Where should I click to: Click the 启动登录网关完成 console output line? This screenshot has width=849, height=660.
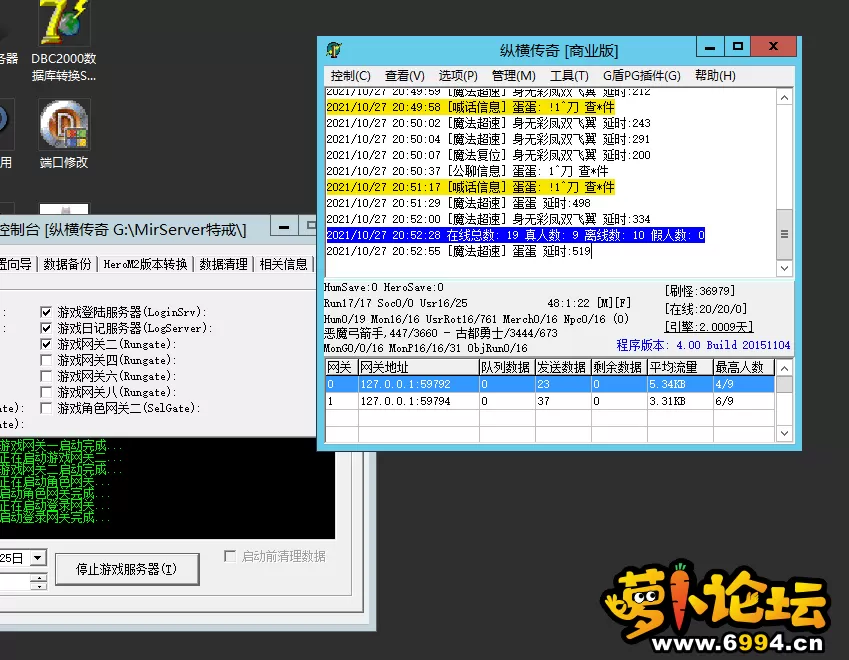(x=54, y=517)
